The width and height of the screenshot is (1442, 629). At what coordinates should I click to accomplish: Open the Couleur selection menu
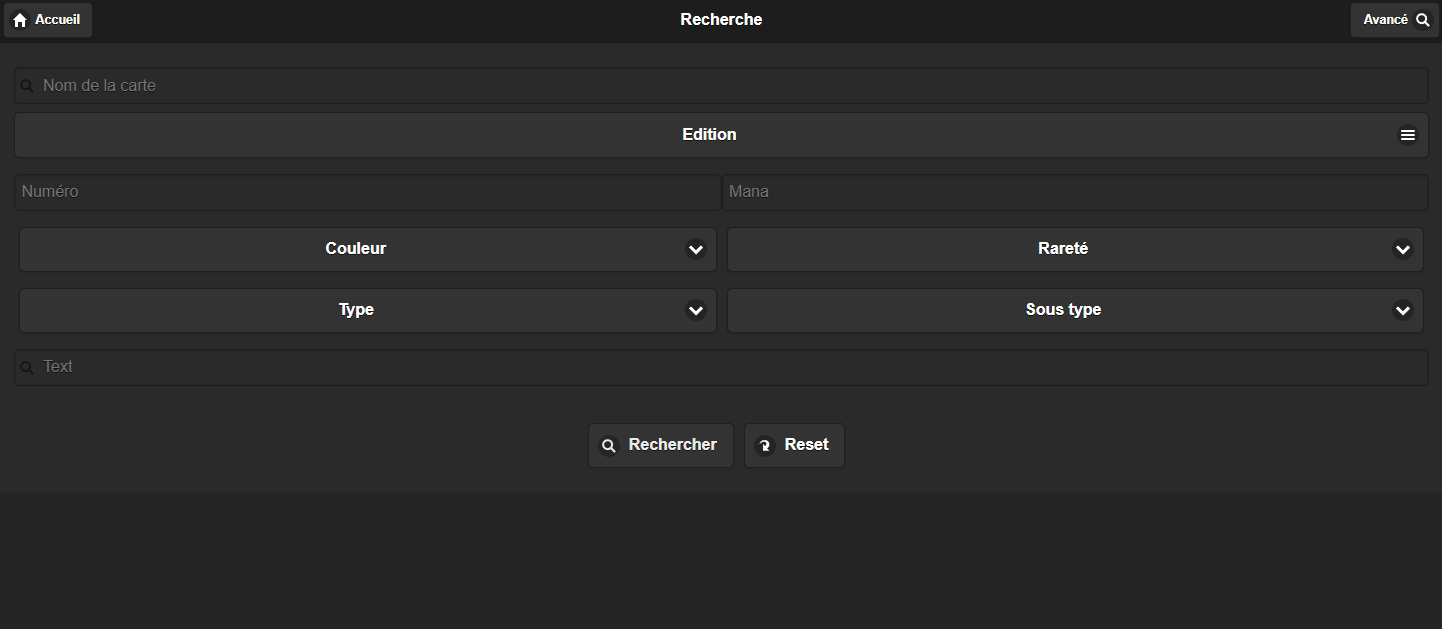pyautogui.click(x=356, y=249)
